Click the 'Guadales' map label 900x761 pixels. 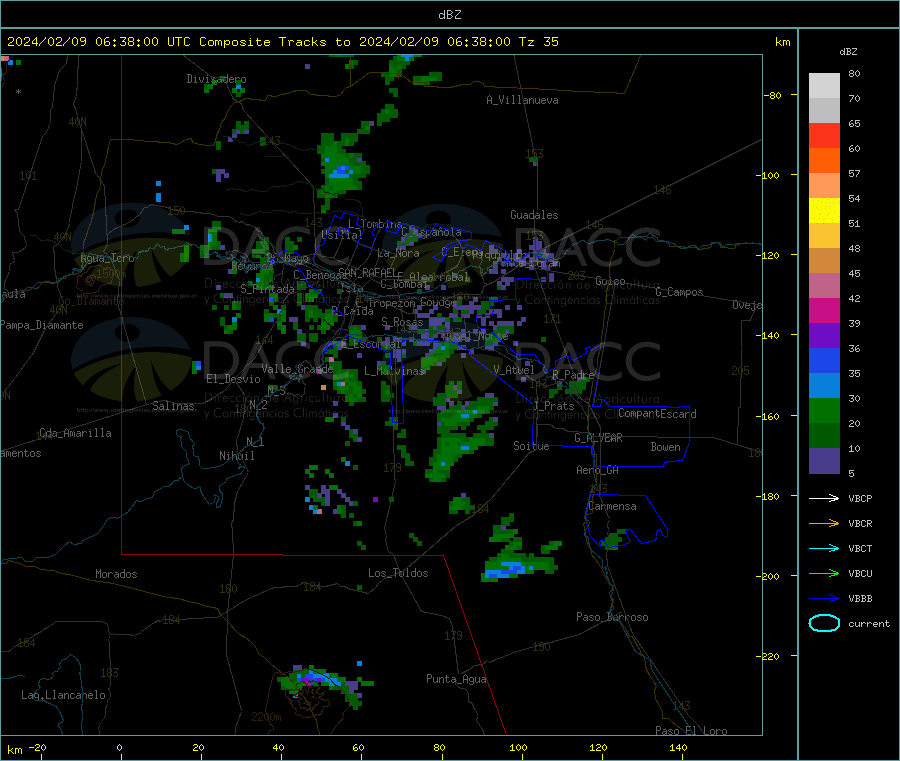[534, 215]
